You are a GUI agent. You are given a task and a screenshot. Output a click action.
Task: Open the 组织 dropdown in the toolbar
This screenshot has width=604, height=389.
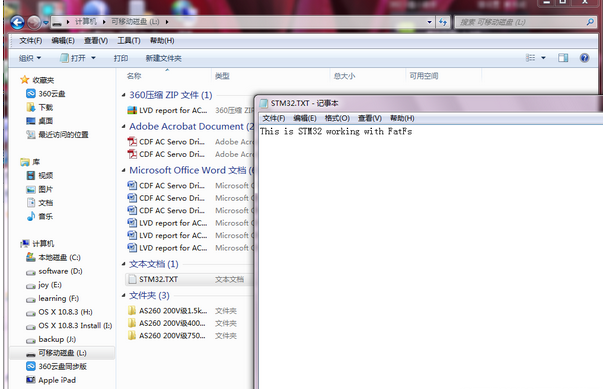(30, 58)
